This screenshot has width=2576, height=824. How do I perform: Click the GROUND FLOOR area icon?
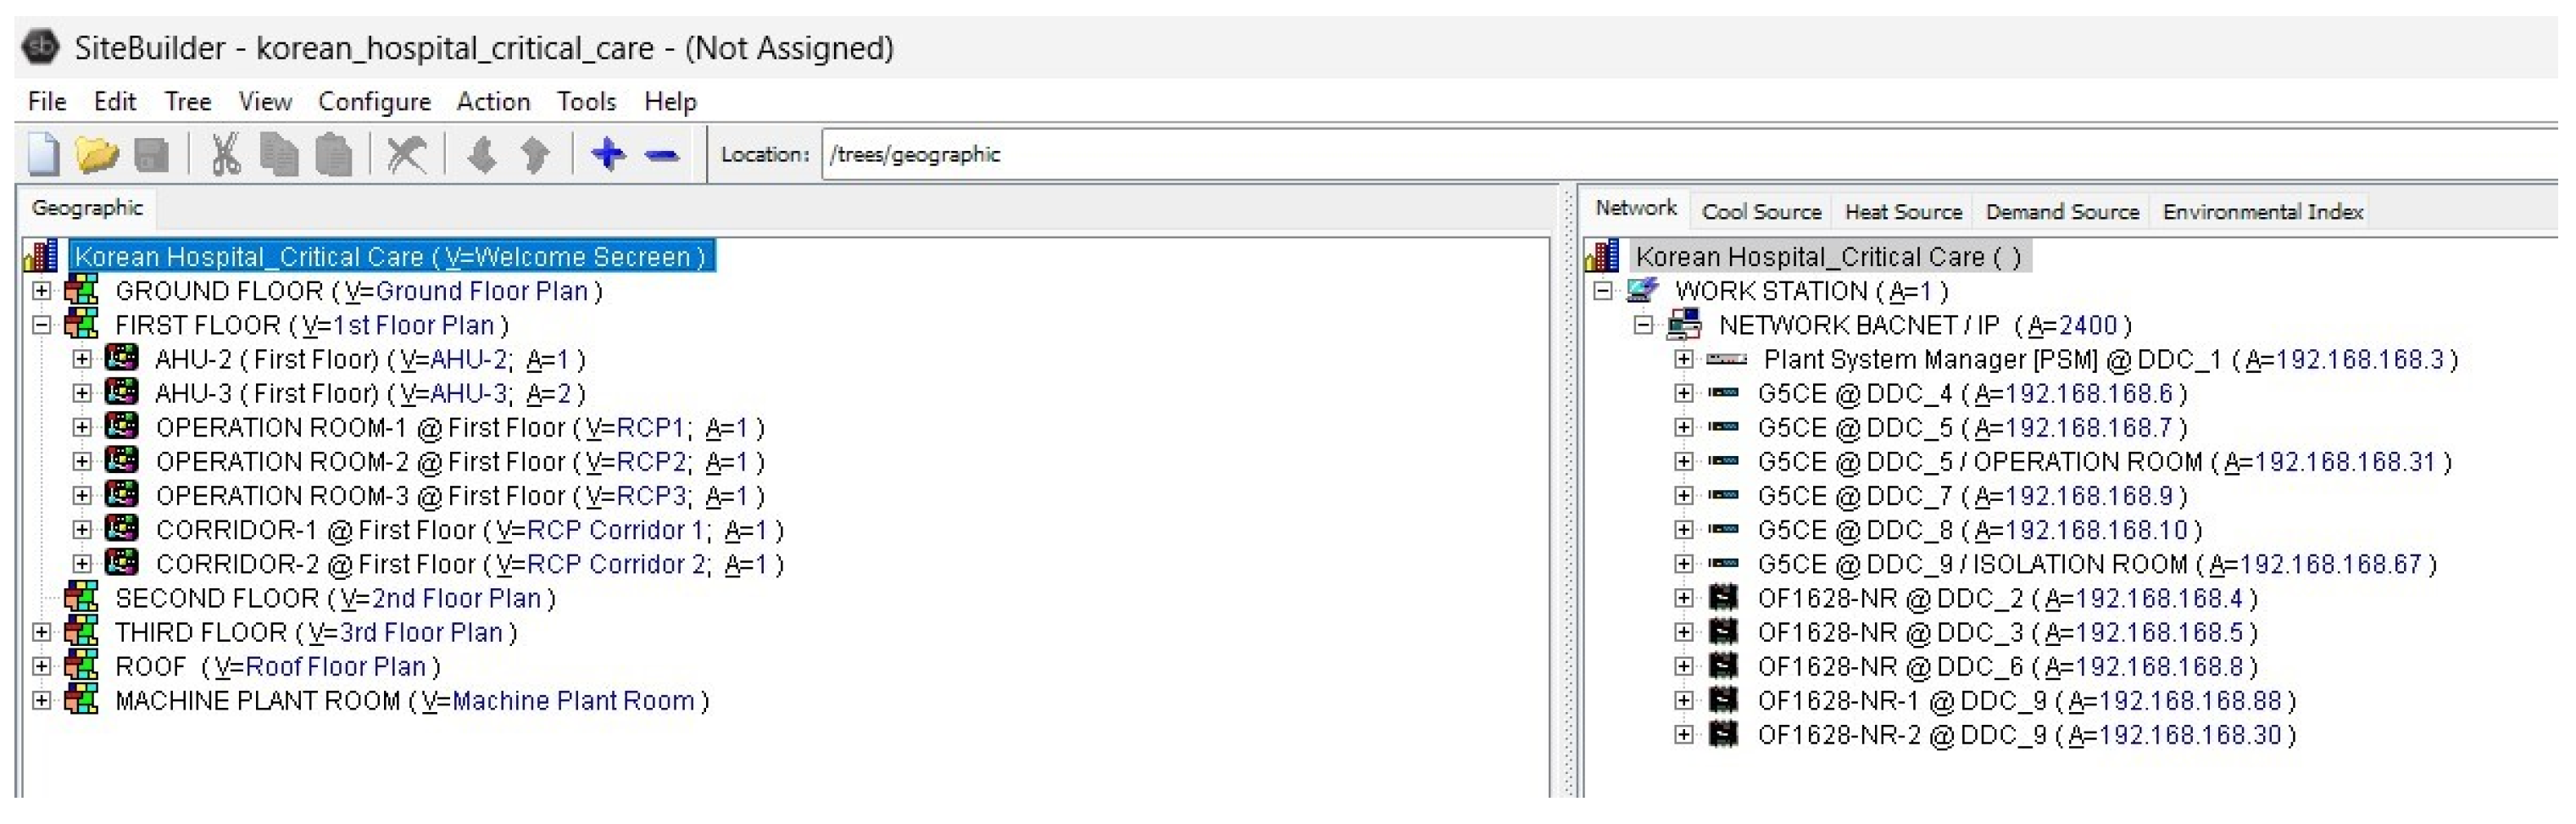point(81,291)
